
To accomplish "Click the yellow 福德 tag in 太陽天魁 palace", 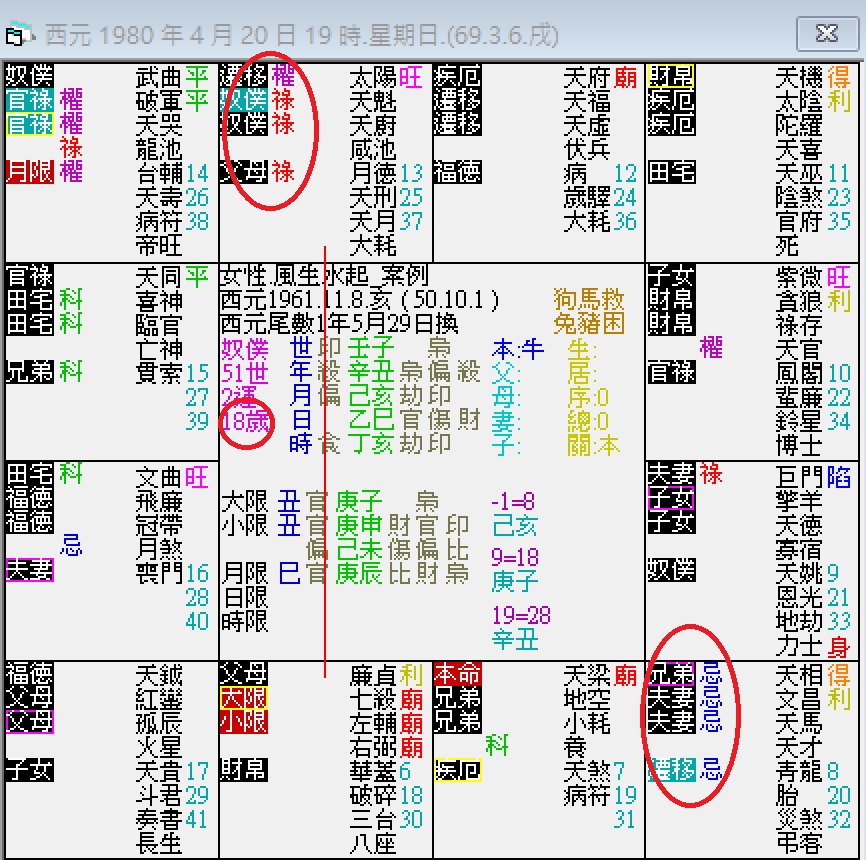I will (x=458, y=173).
